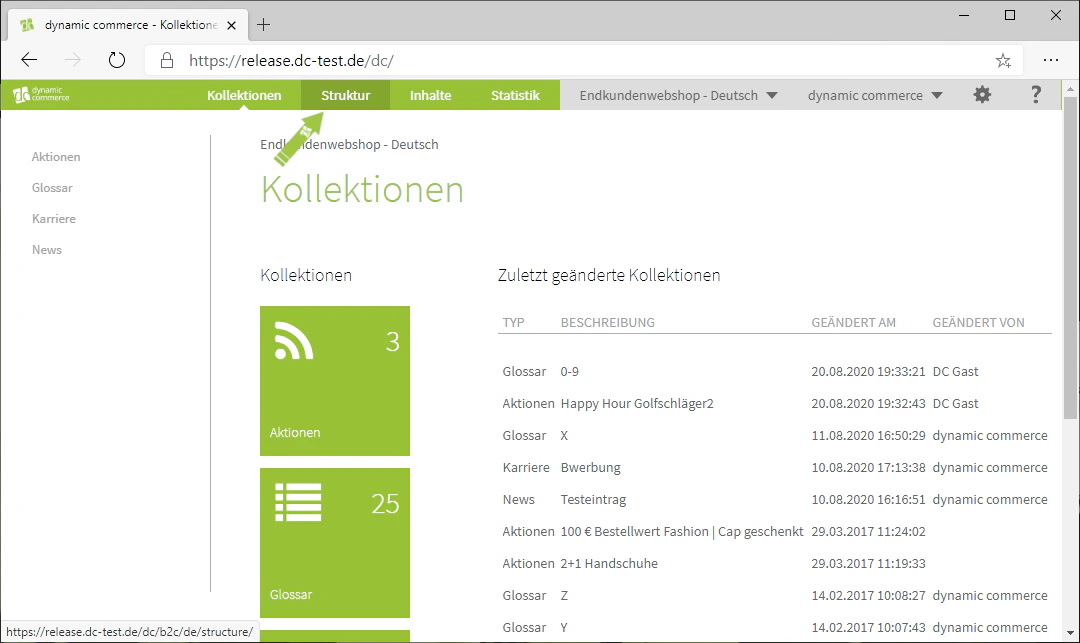Click the page vertical scrollbar
Image resolution: width=1080 pixels, height=643 pixels.
[1070, 258]
